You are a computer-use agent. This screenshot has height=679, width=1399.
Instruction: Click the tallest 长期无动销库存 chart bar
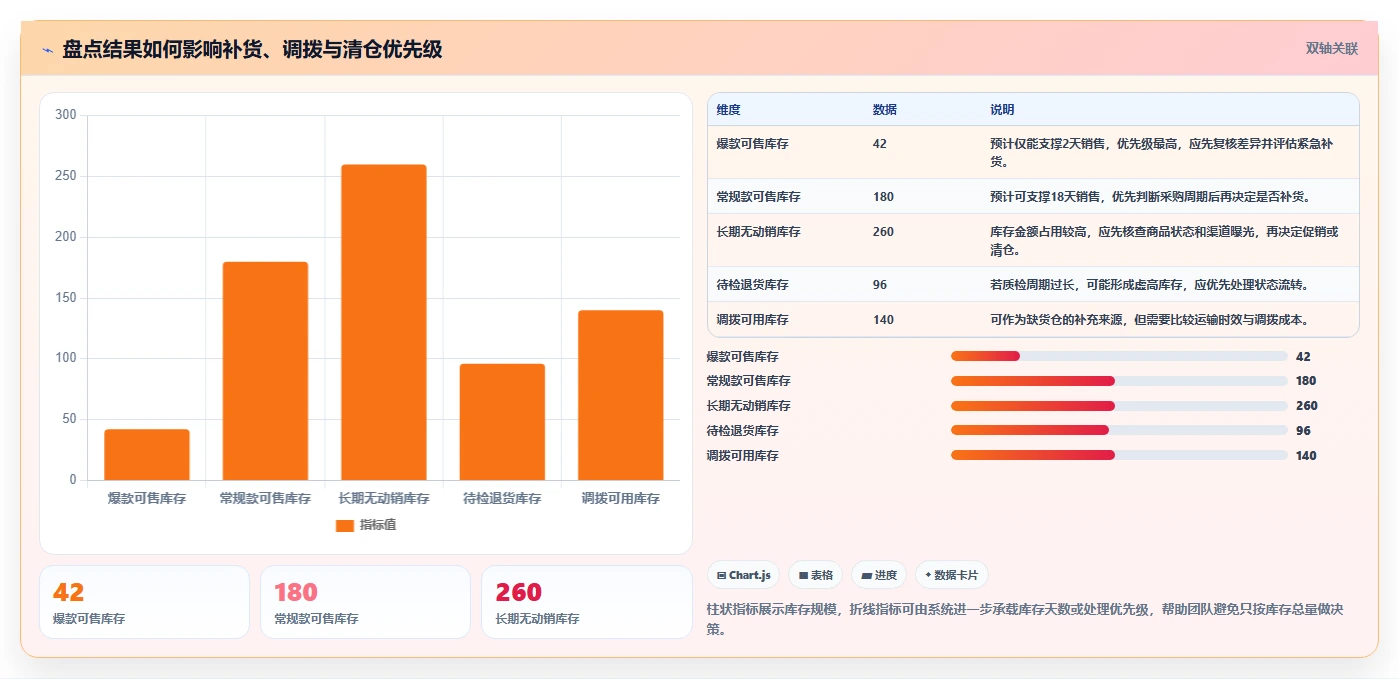coord(383,322)
